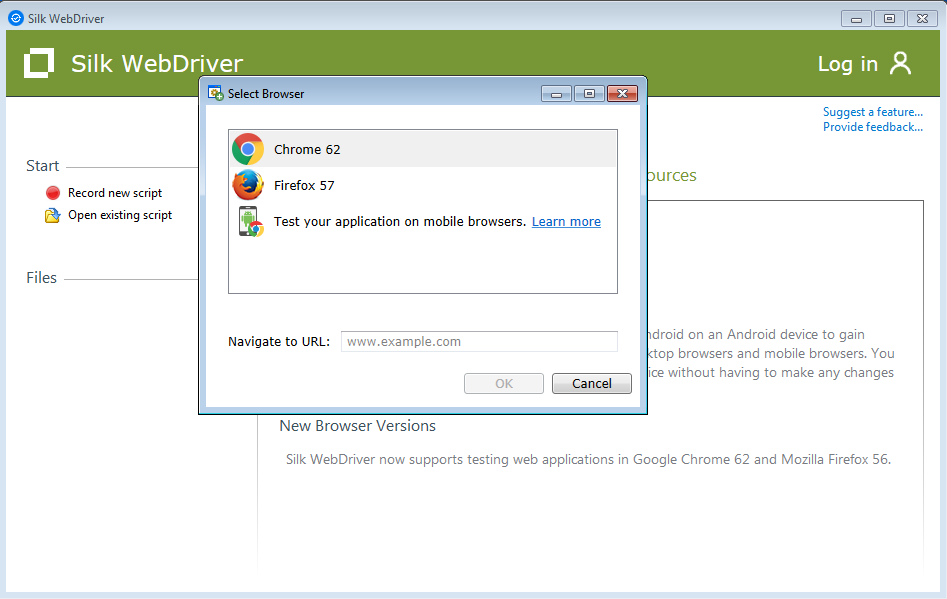Click the Files section heading

click(41, 278)
